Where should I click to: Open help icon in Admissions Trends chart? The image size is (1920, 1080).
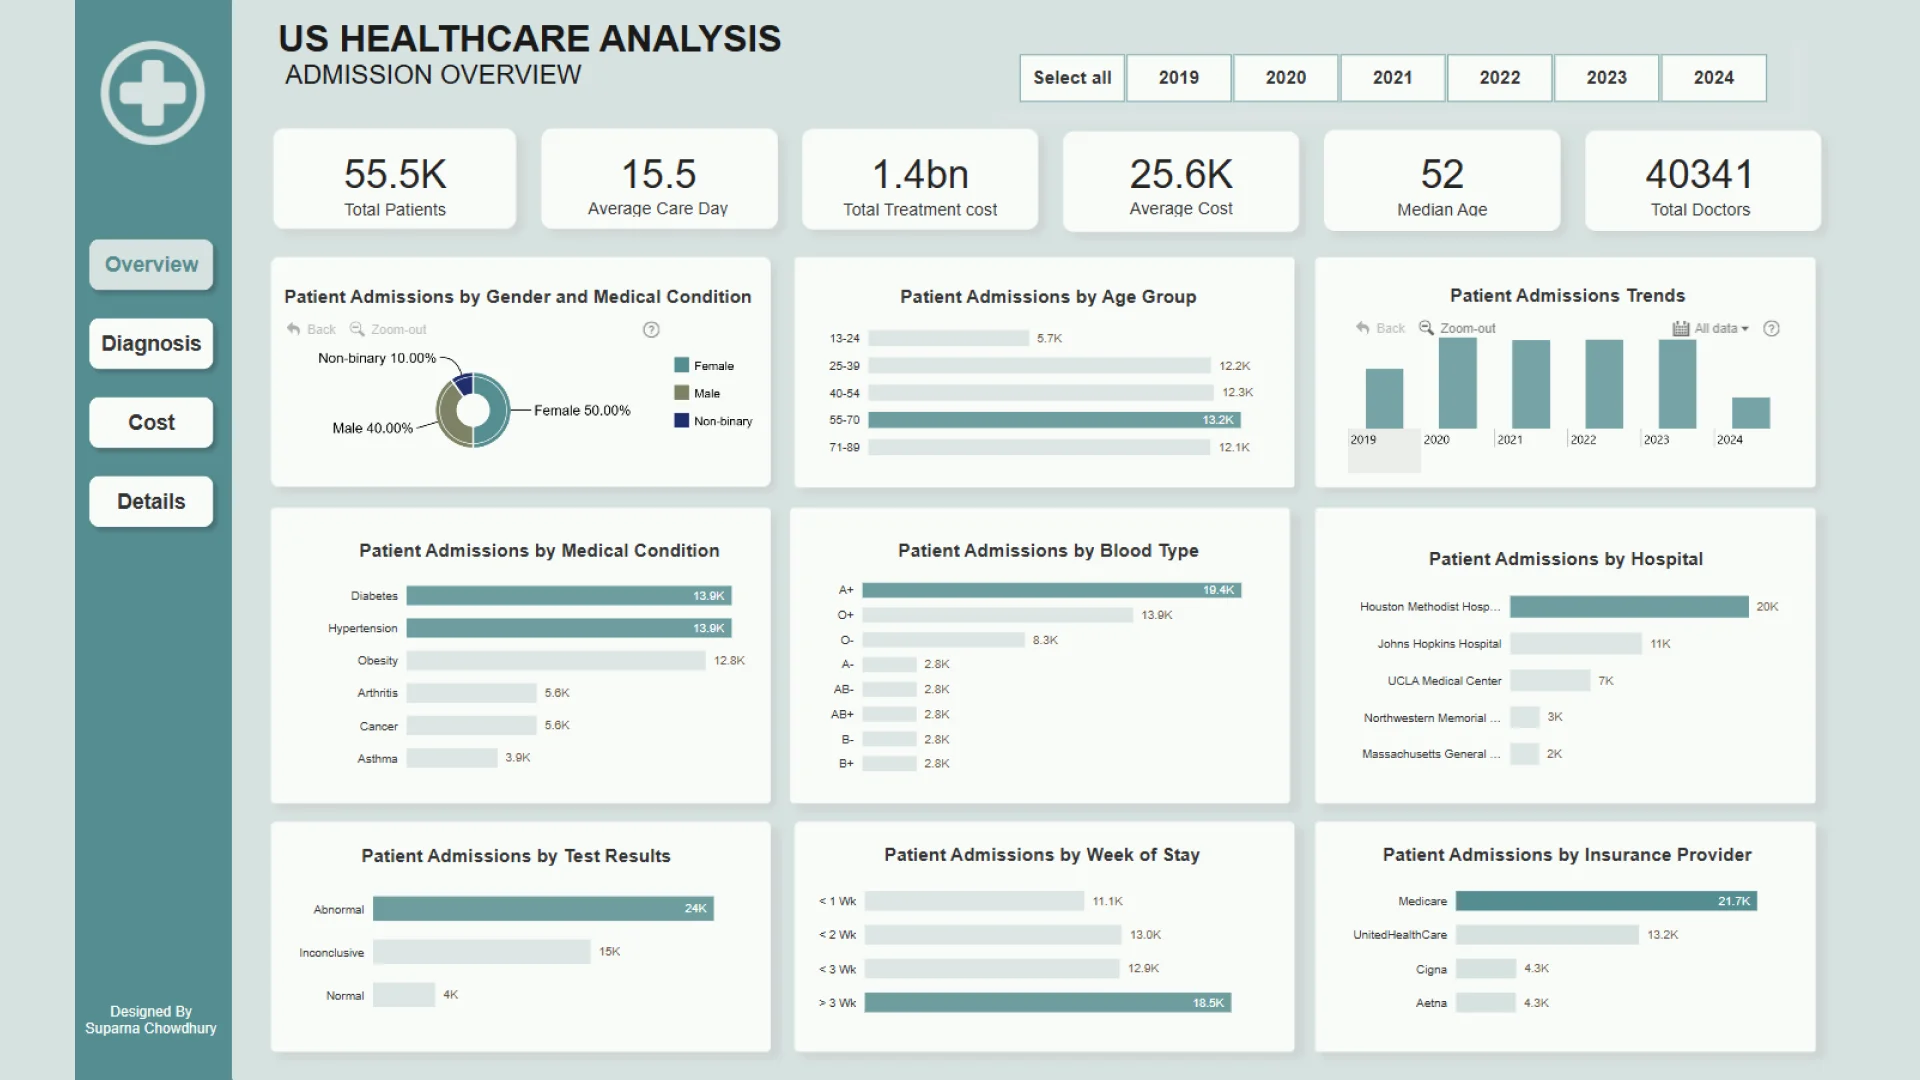(1771, 329)
